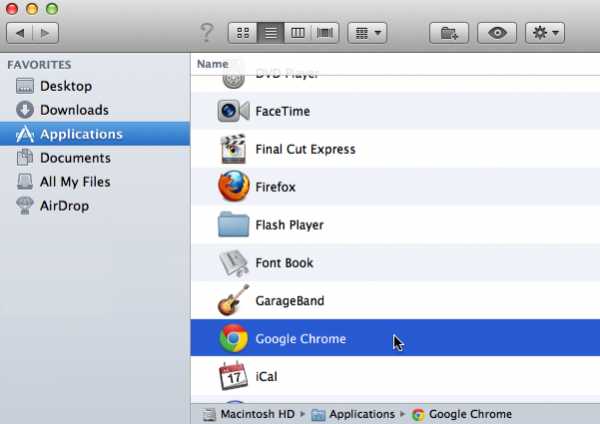Screen dimensions: 600x424
Task: Open Downloads in the sidebar
Action: (95, 110)
